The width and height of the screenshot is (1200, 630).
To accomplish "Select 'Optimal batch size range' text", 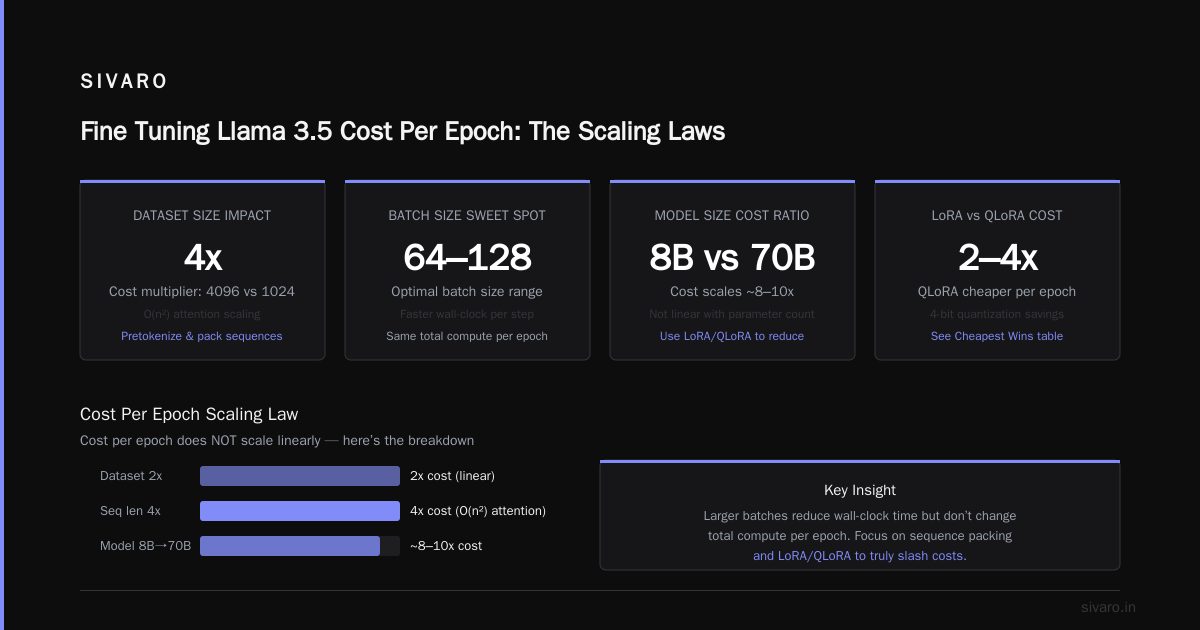I will tap(467, 291).
